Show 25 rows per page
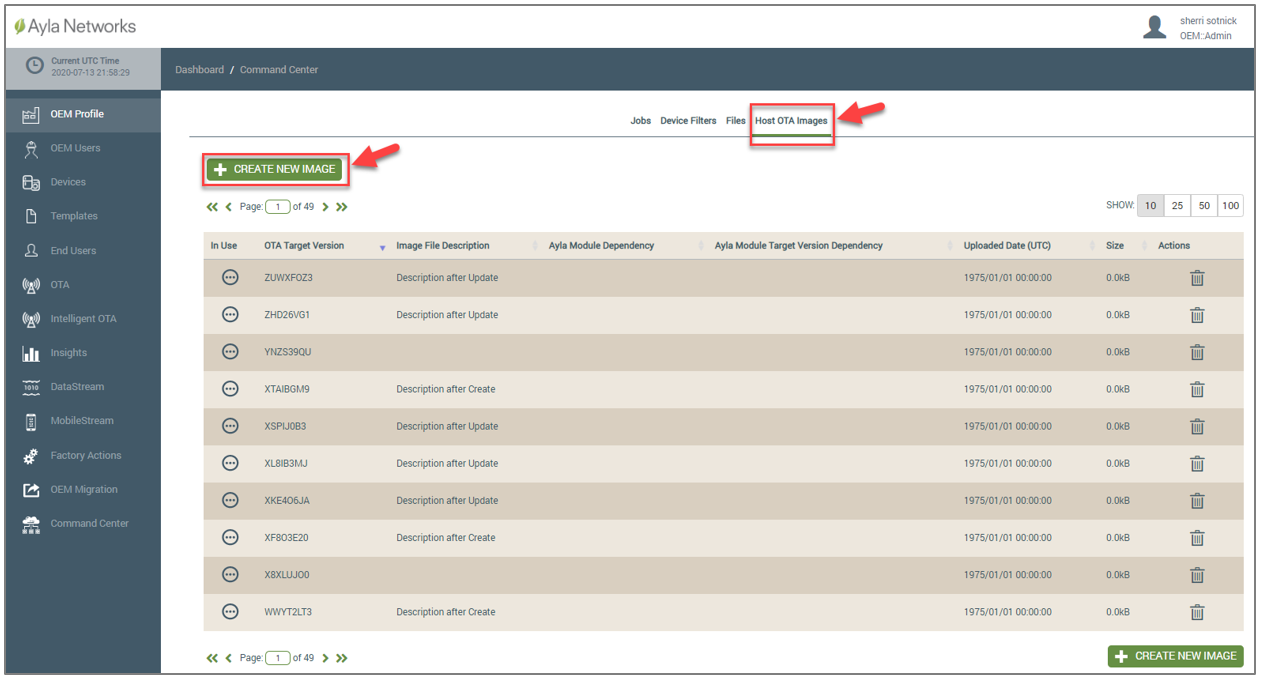1261x680 pixels. pos(1177,206)
